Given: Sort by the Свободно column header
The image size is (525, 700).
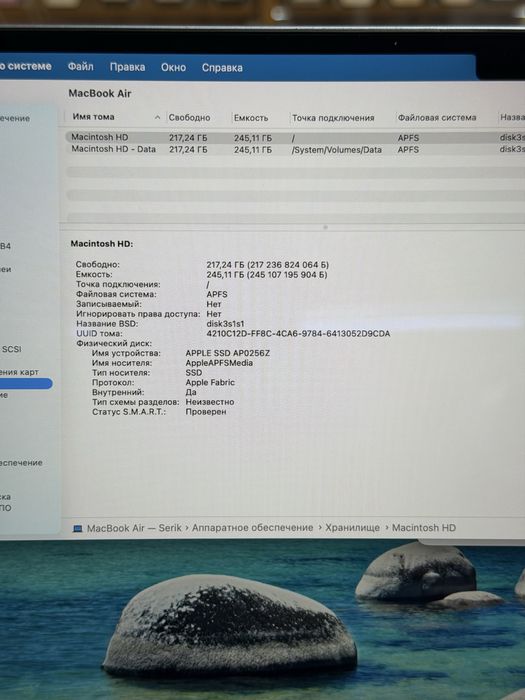Looking at the screenshot, I should [x=189, y=117].
